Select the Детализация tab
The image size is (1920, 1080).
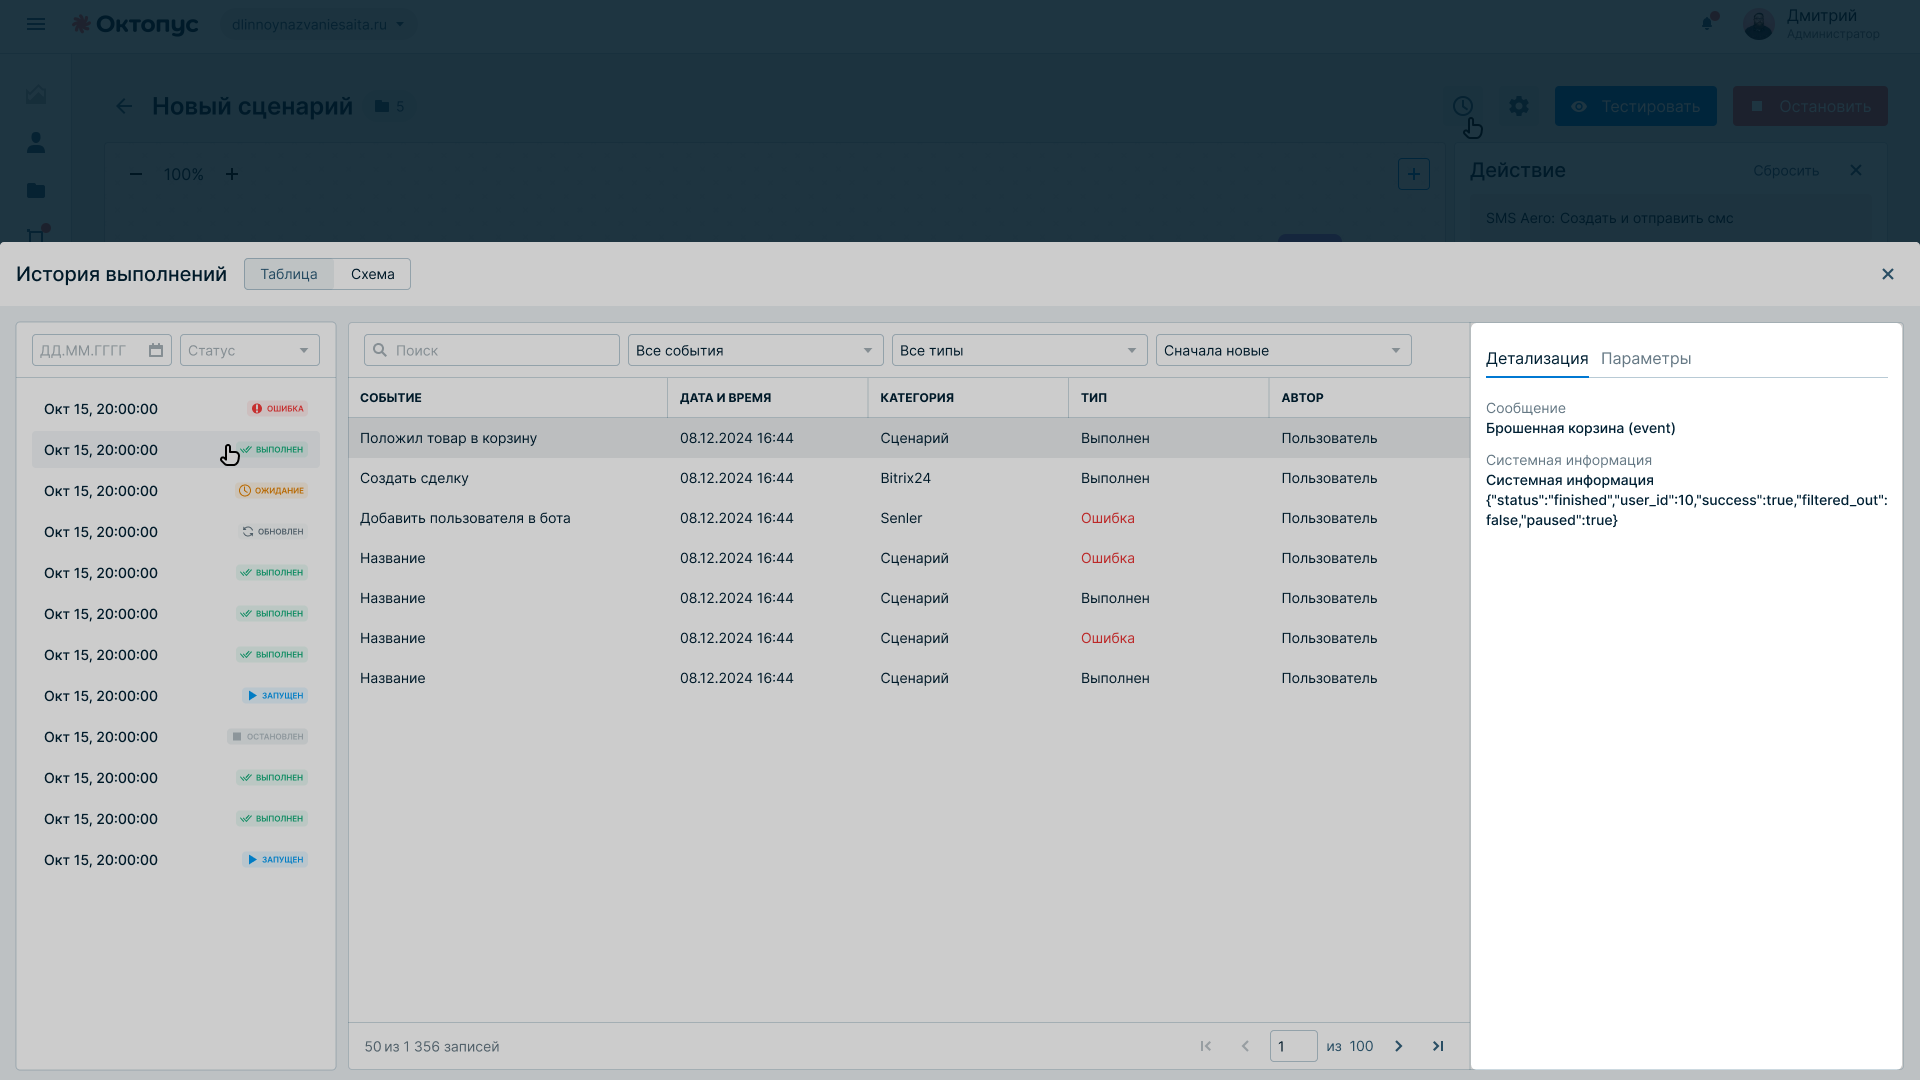tap(1537, 358)
